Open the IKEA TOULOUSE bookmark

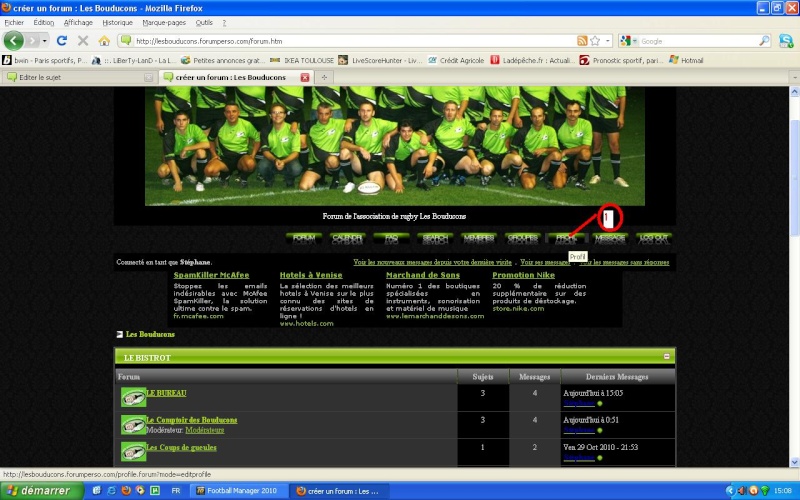pyautogui.click(x=302, y=60)
